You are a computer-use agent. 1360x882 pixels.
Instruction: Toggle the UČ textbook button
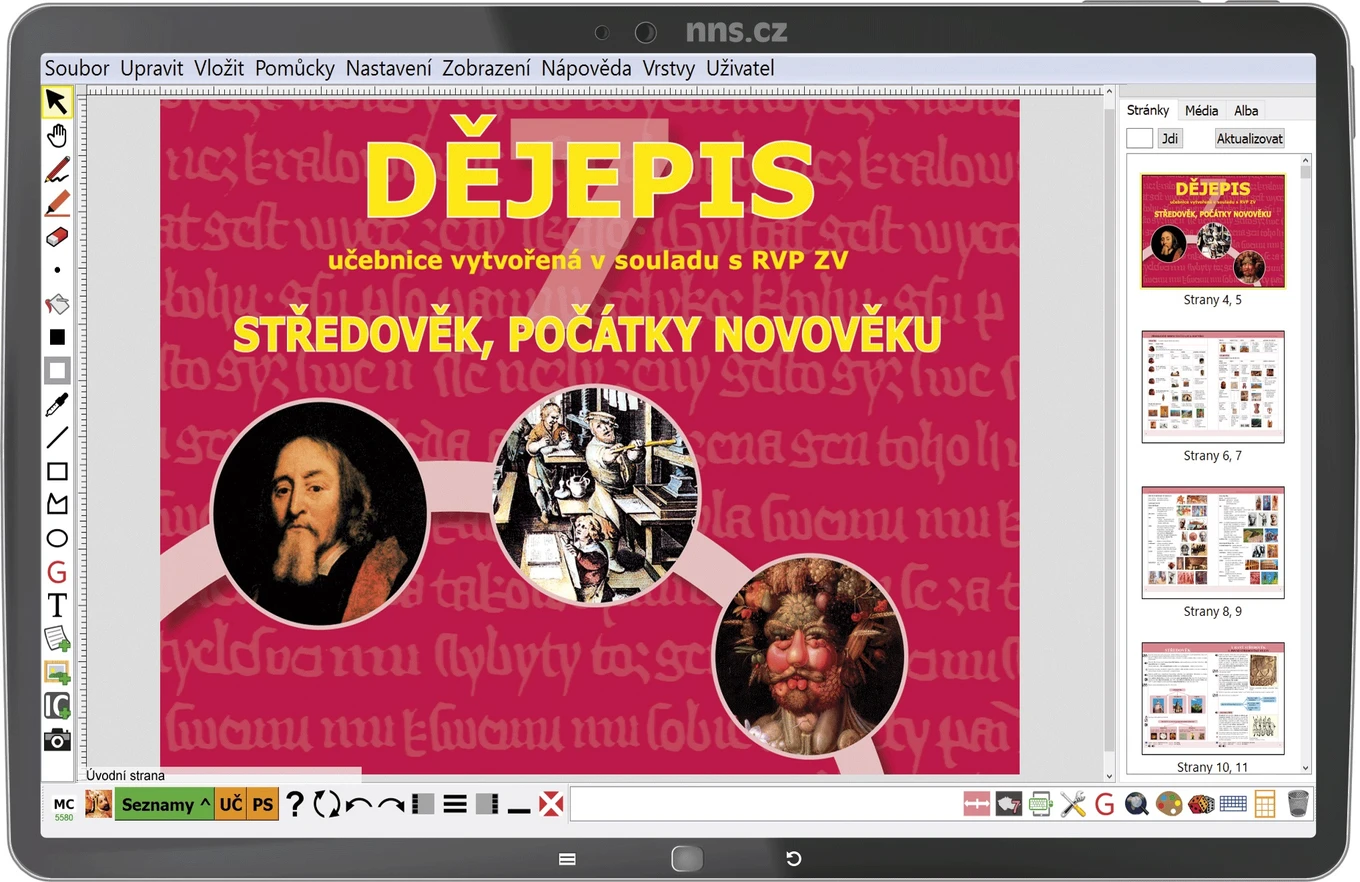230,804
